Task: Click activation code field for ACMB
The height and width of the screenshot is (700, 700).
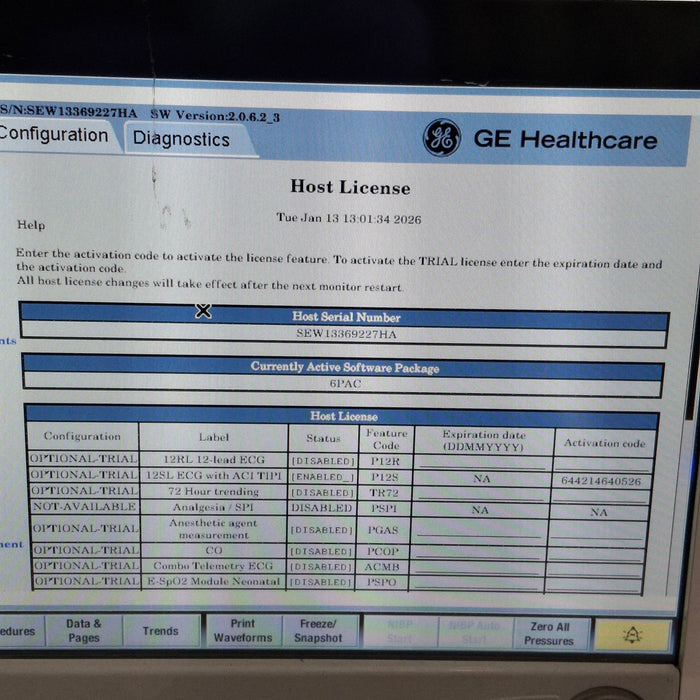Action: pos(595,570)
